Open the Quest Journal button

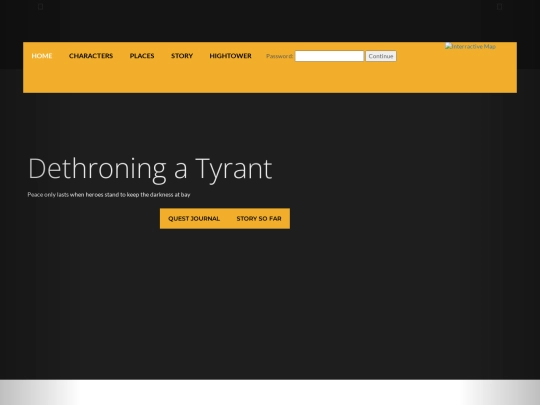[x=194, y=219]
